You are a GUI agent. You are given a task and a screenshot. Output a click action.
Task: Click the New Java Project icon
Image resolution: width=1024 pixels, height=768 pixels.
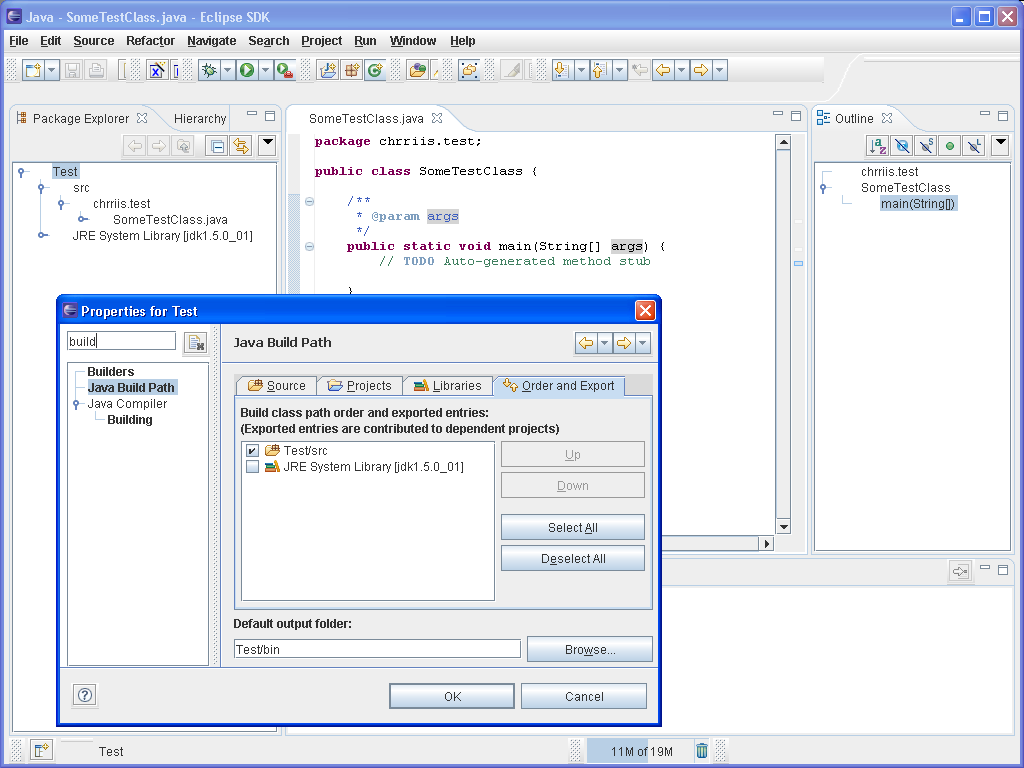point(327,70)
